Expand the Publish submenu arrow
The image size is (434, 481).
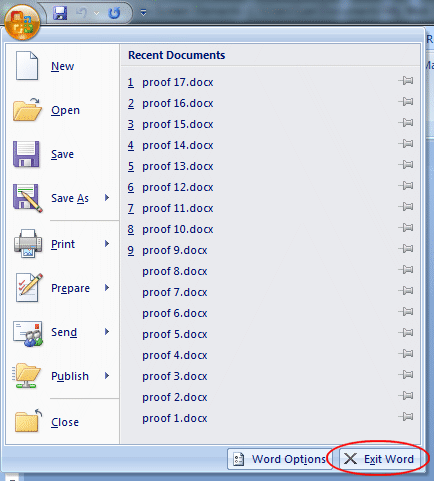(x=107, y=376)
